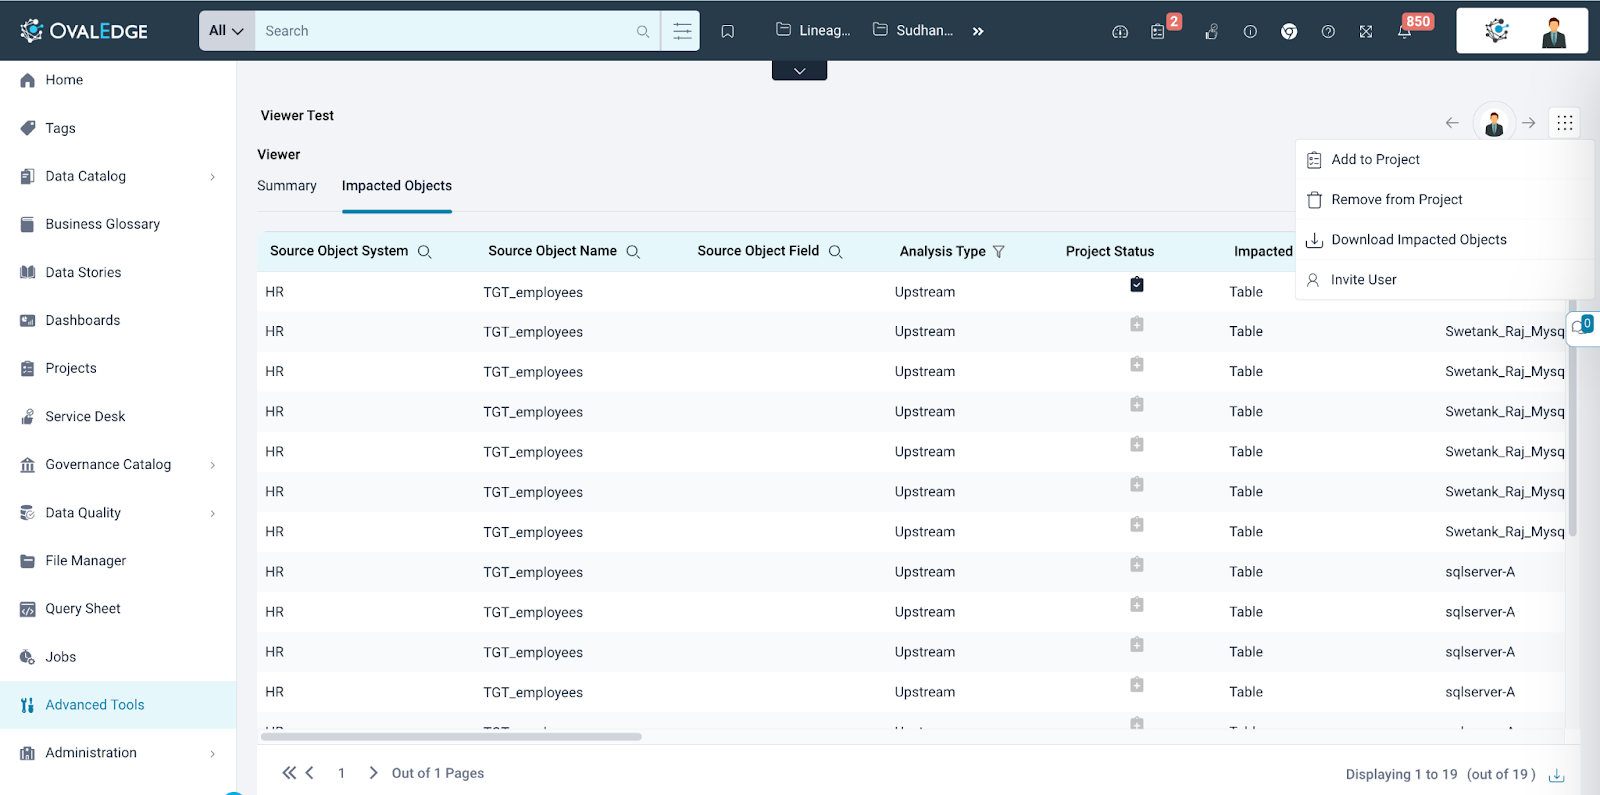Click the OvalEdge logo
The image size is (1600, 795).
(x=84, y=31)
